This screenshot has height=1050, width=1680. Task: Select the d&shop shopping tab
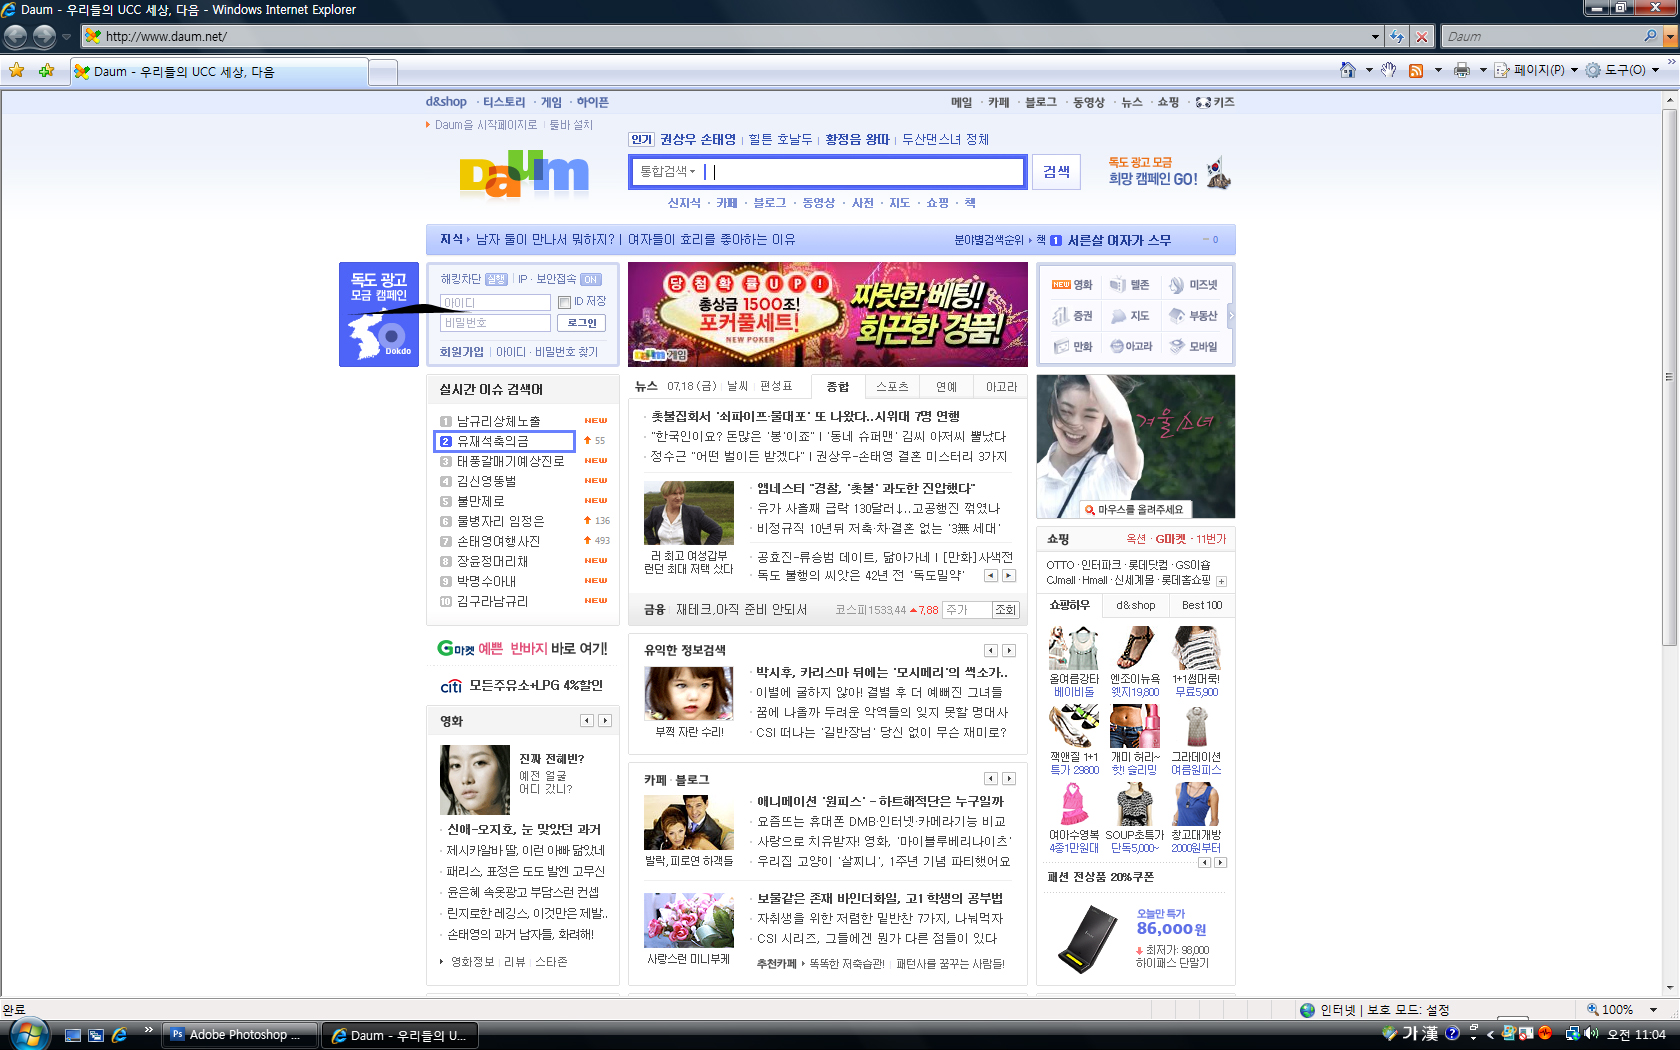[1136, 605]
